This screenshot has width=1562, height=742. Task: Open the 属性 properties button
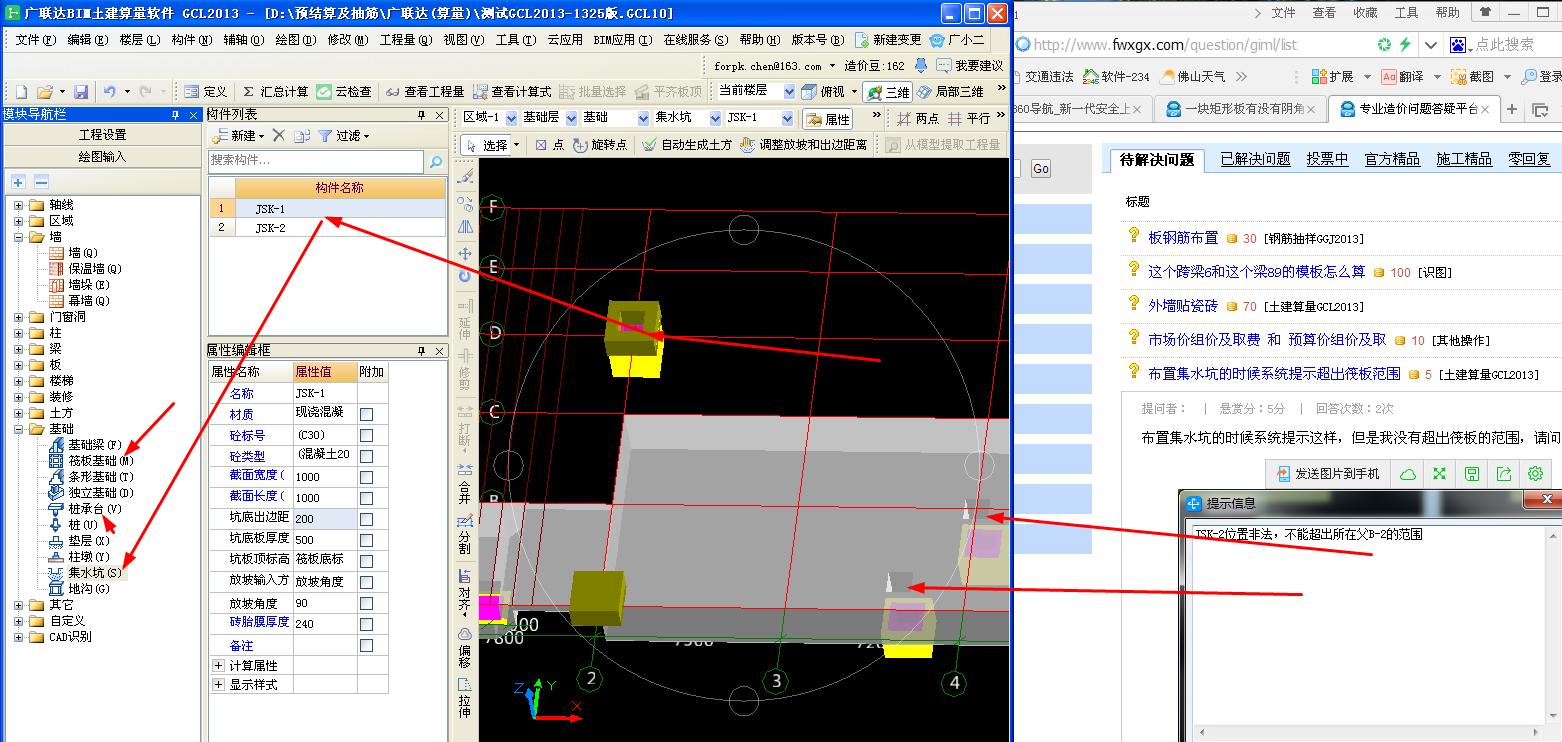(828, 118)
